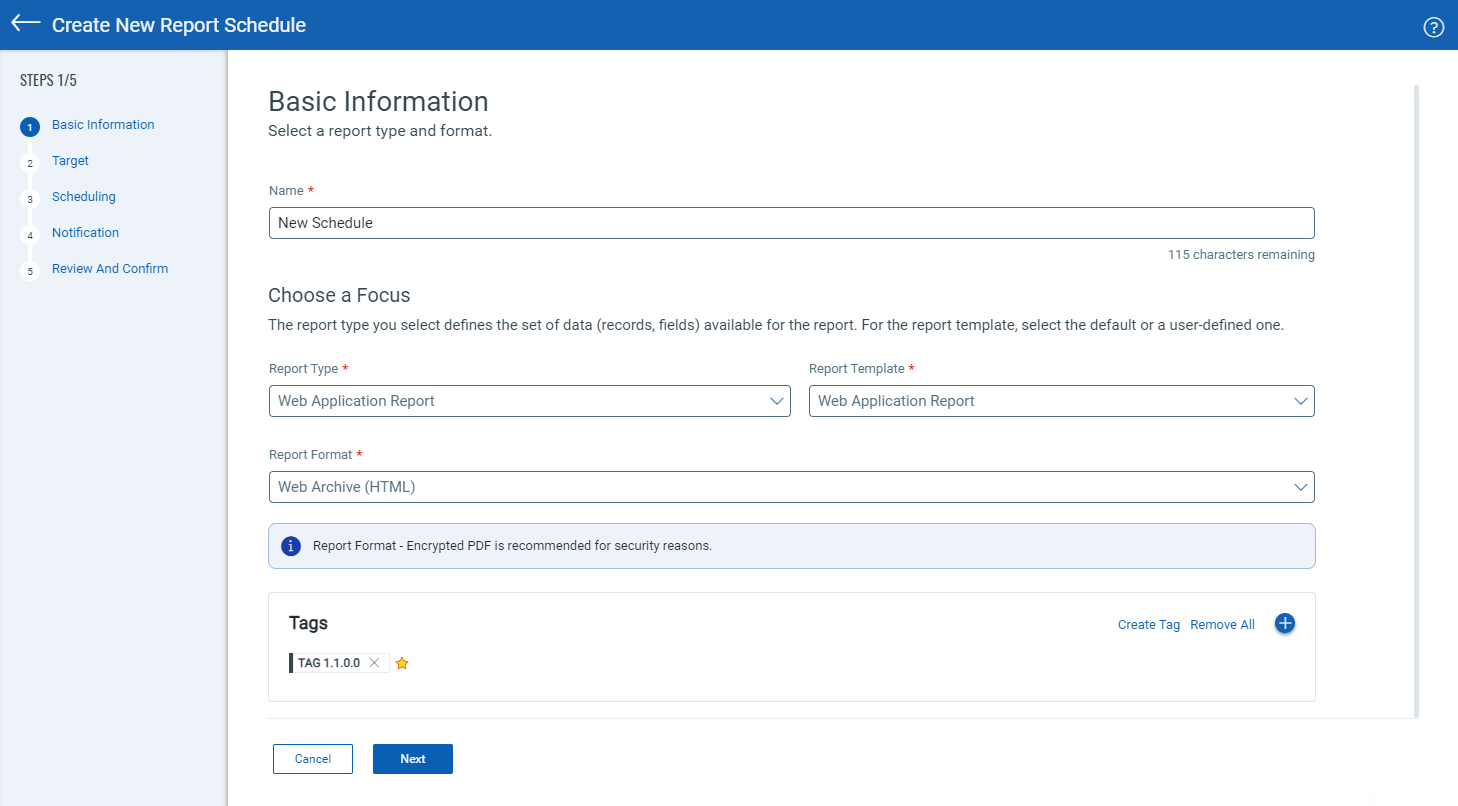Open the help question mark icon
1458x806 pixels.
[1433, 27]
